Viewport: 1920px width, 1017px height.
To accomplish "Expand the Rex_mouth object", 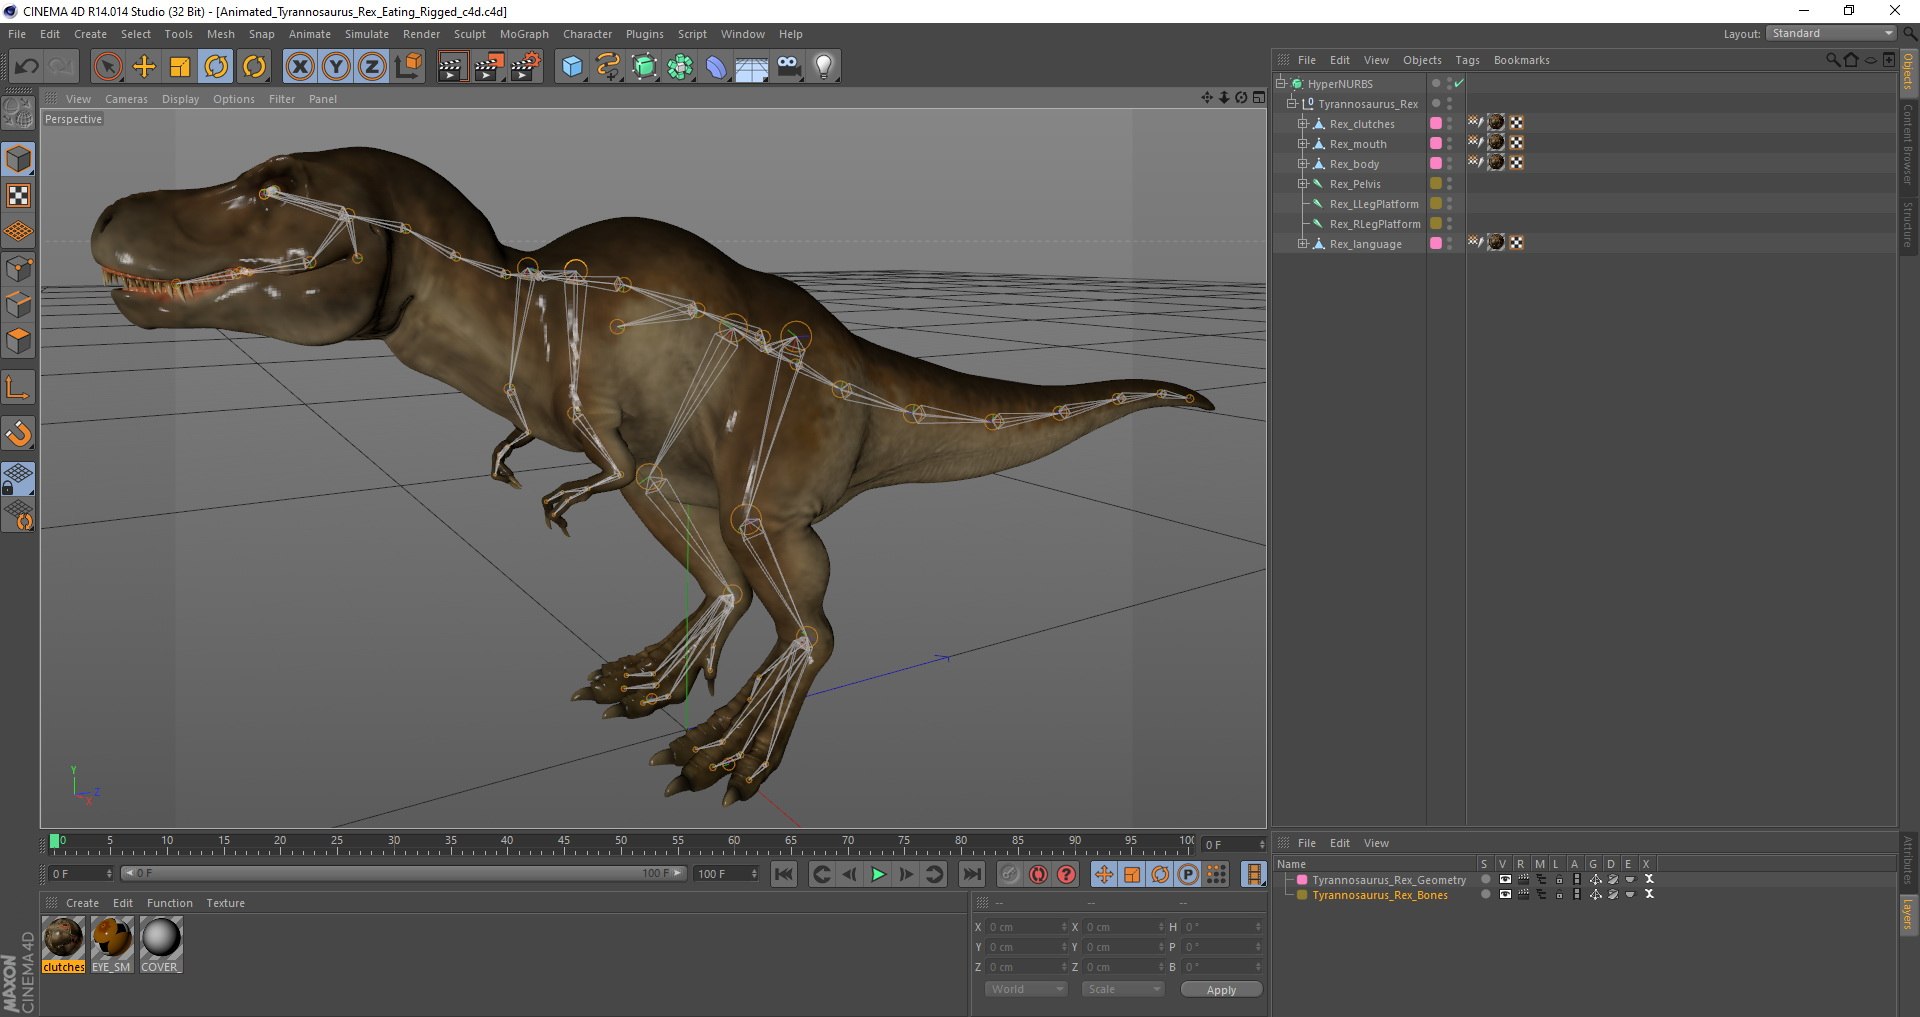I will point(1302,144).
